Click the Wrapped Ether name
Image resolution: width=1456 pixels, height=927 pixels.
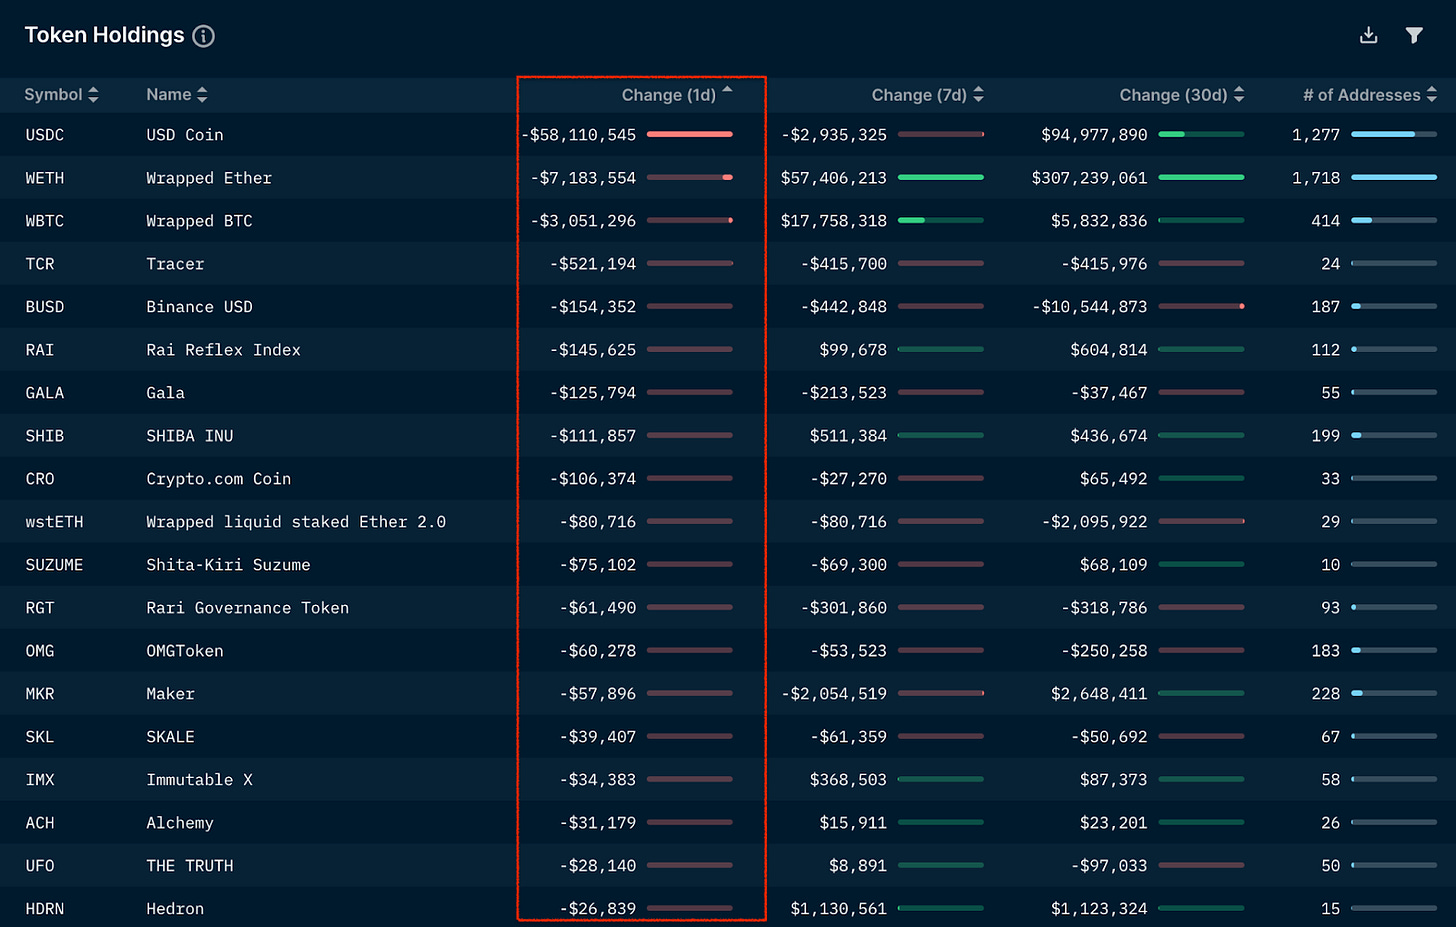[x=209, y=178]
